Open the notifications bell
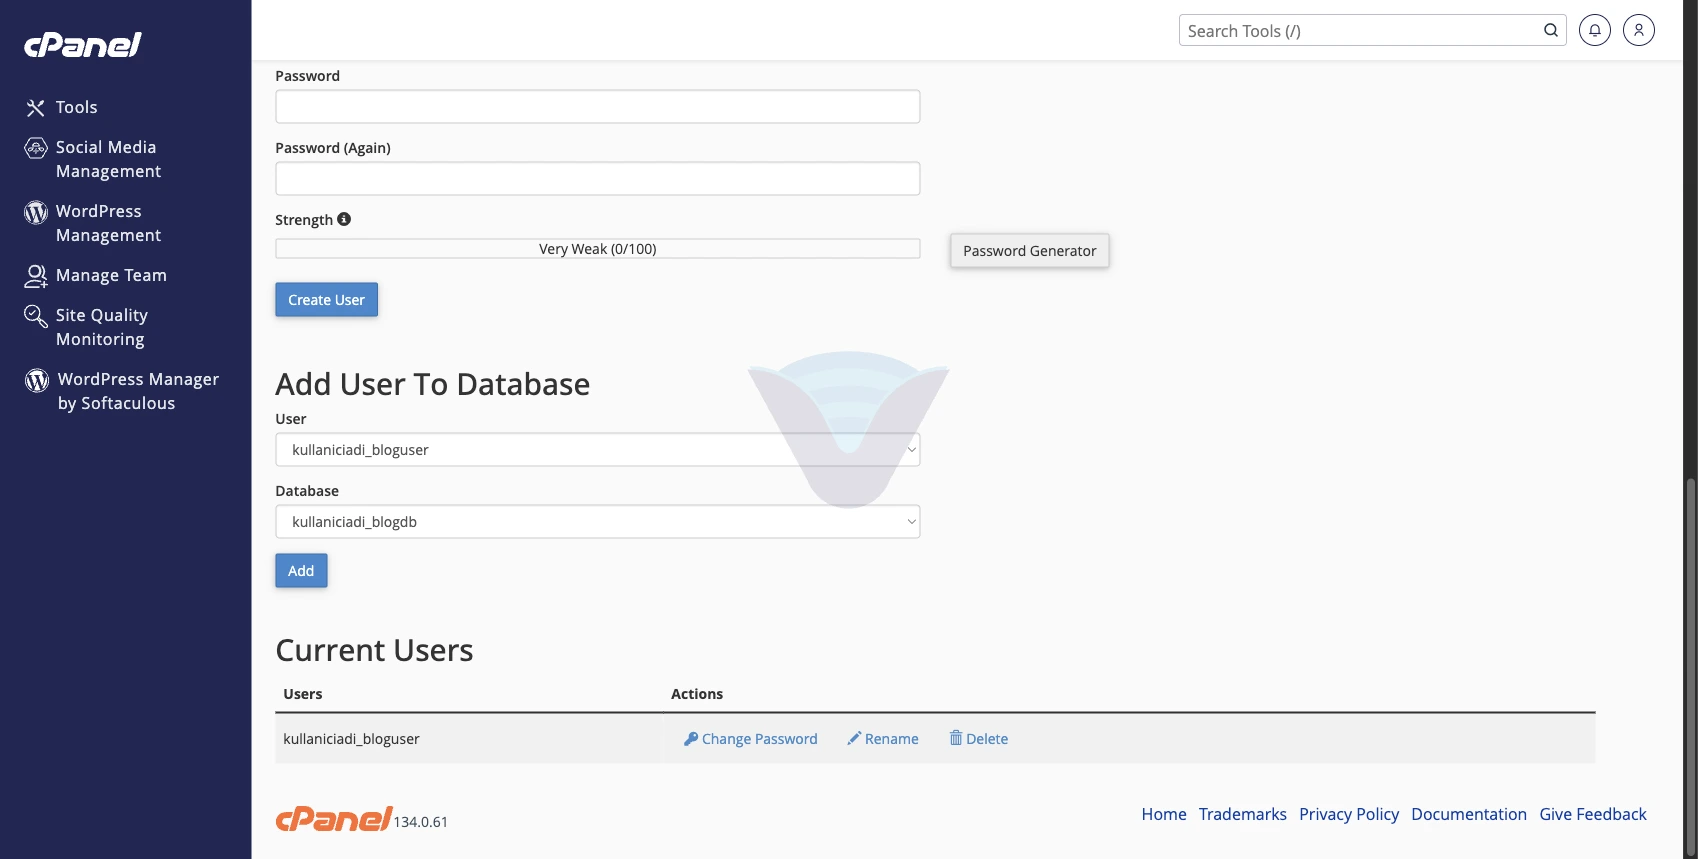Image resolution: width=1698 pixels, height=859 pixels. click(x=1595, y=30)
